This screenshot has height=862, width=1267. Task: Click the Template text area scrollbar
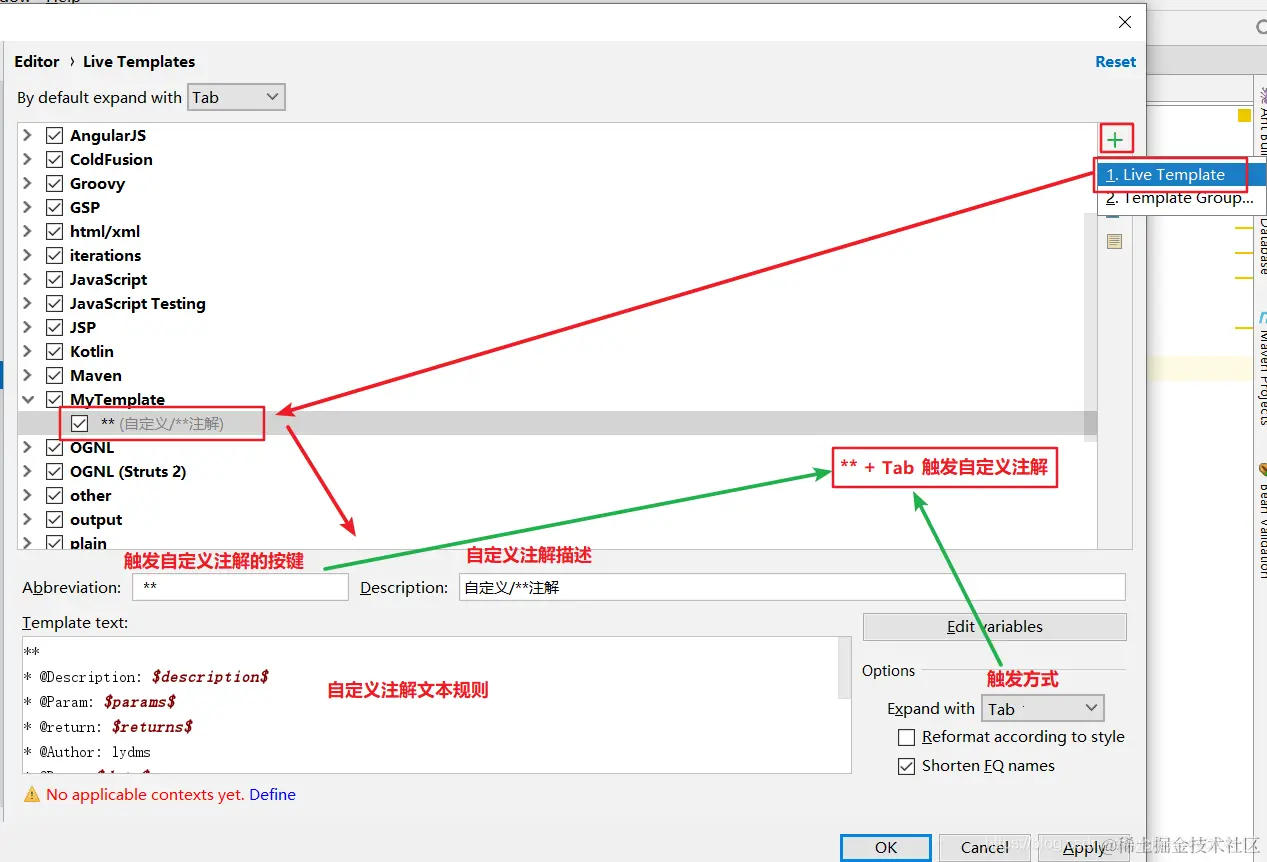(845, 668)
